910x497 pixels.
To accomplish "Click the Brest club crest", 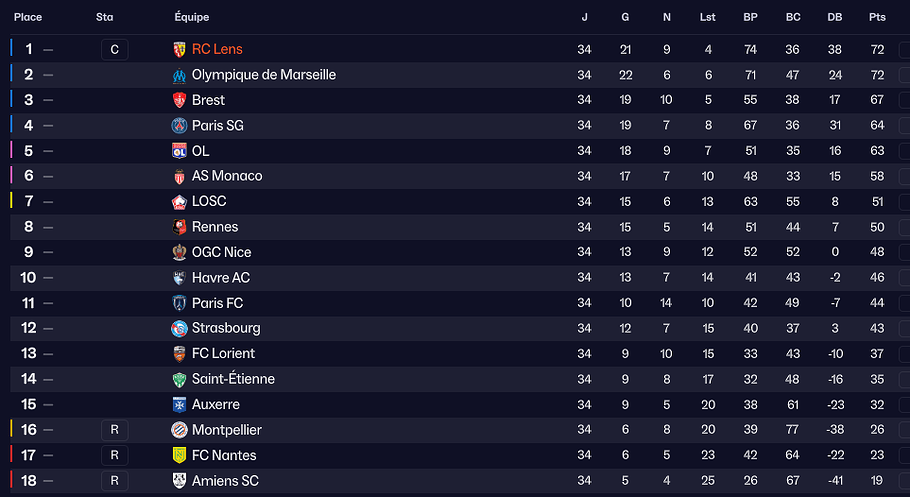I will click(180, 100).
